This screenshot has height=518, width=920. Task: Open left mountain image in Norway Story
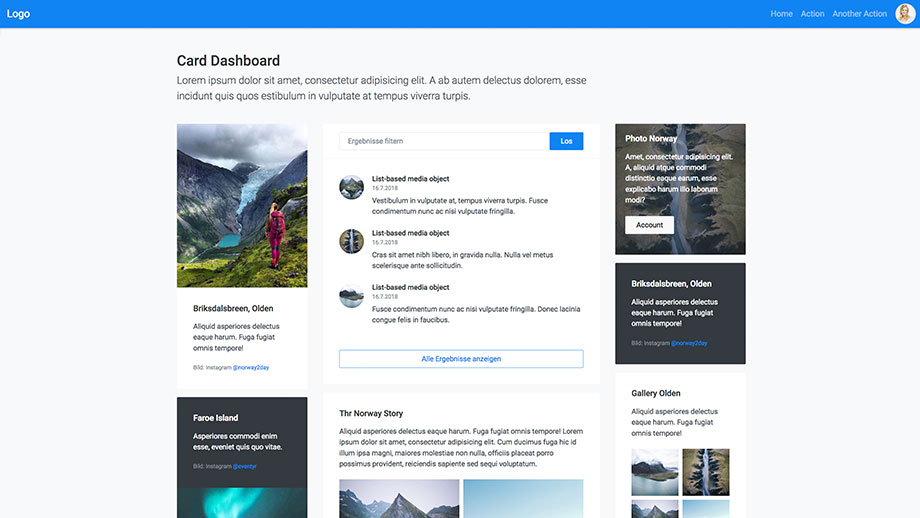click(x=399, y=499)
